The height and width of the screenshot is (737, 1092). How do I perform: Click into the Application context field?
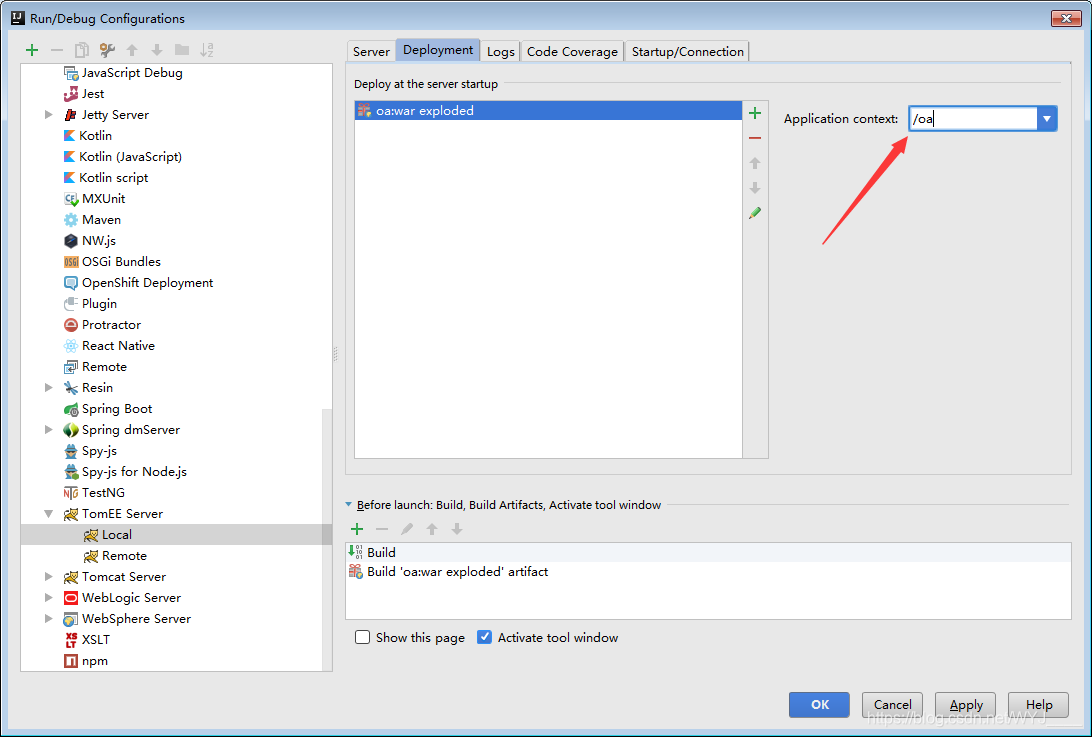(x=973, y=119)
